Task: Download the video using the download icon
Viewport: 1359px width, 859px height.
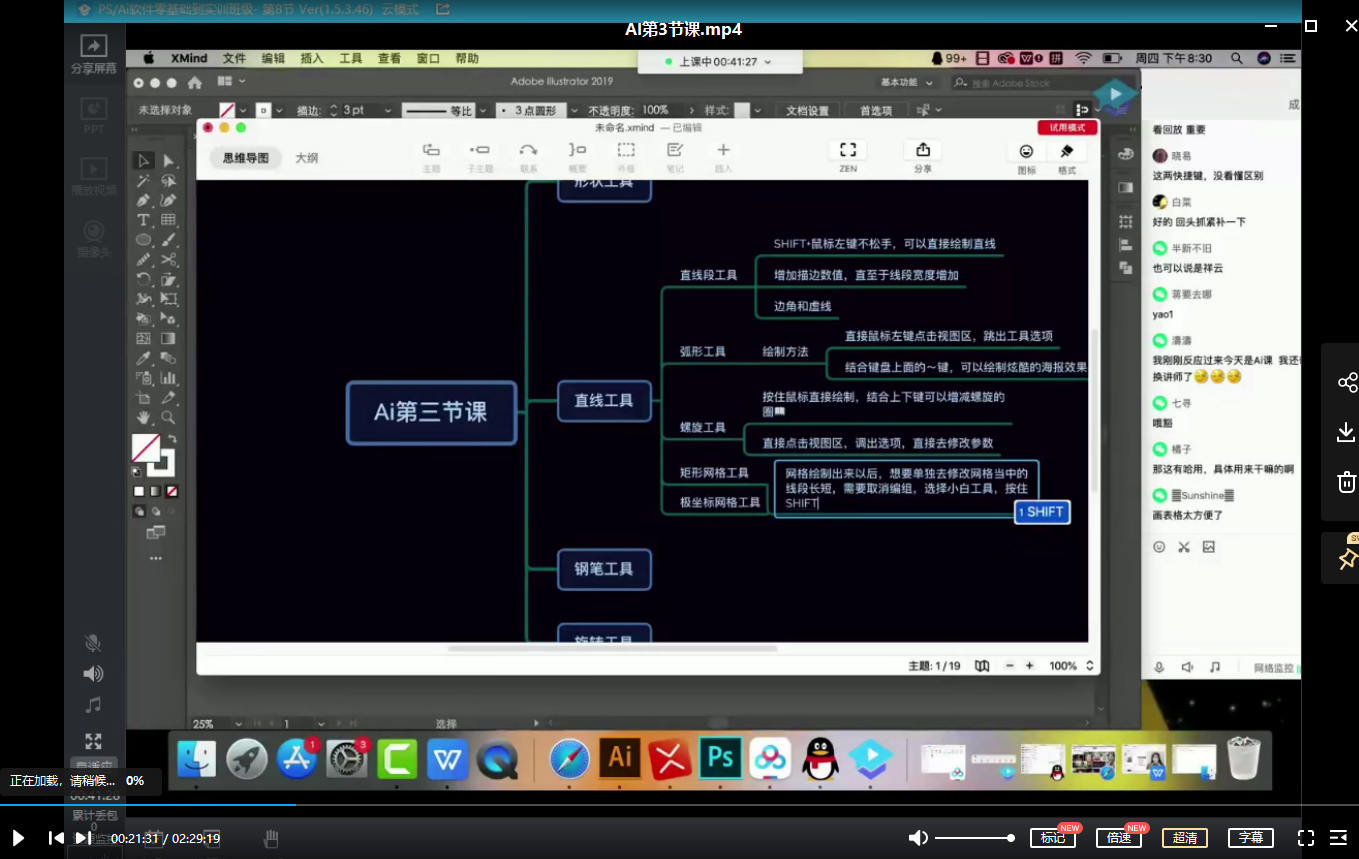Action: (x=1346, y=432)
